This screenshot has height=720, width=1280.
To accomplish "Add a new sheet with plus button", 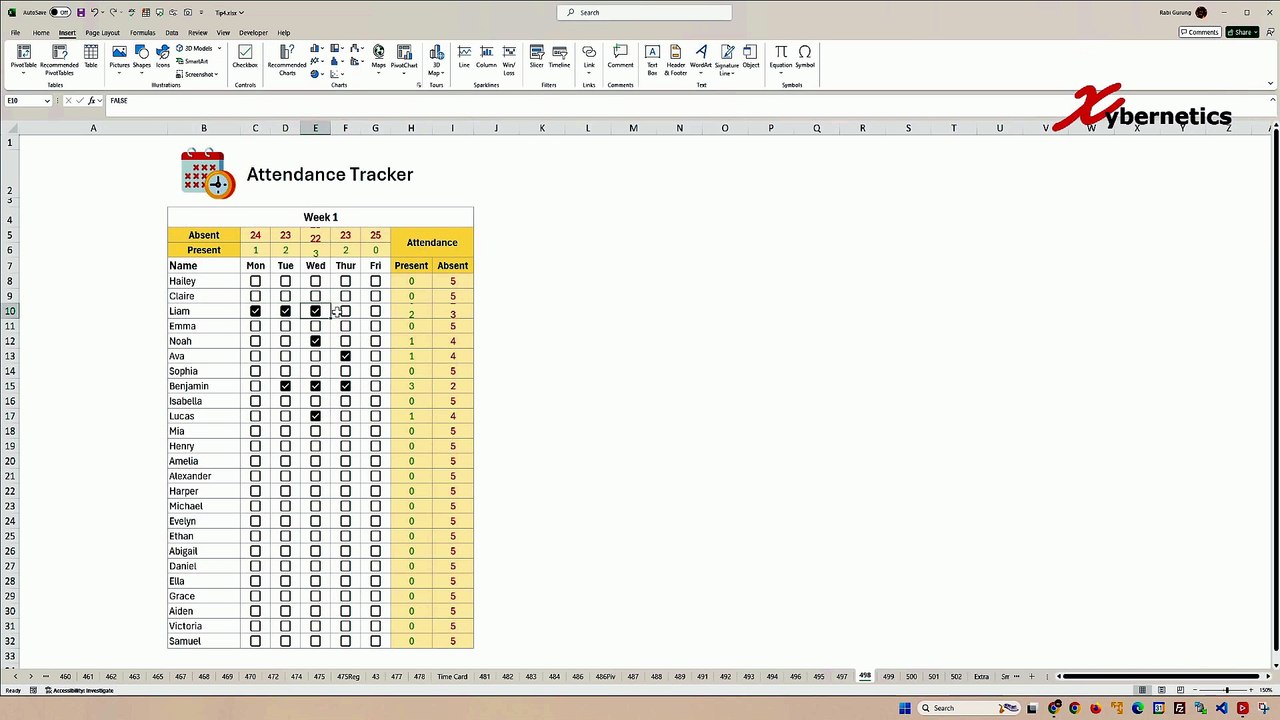I will coord(1031,677).
